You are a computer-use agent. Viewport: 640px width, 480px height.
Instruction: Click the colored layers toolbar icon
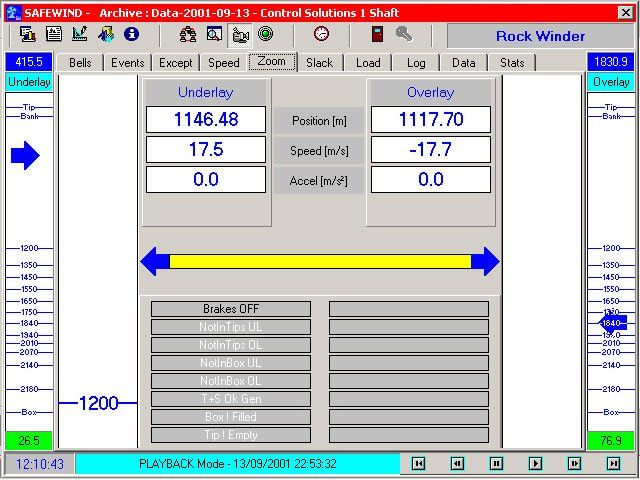tap(106, 34)
